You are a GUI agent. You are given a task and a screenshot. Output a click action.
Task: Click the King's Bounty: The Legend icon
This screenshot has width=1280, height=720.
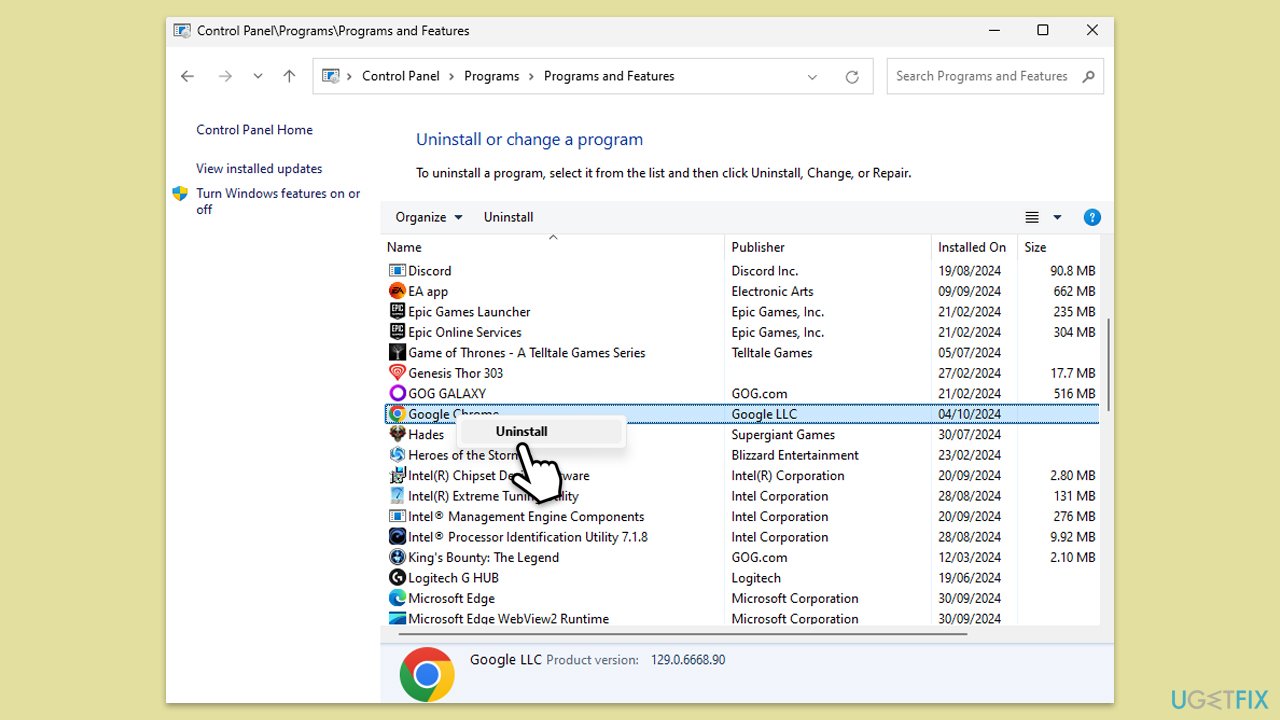(x=397, y=558)
